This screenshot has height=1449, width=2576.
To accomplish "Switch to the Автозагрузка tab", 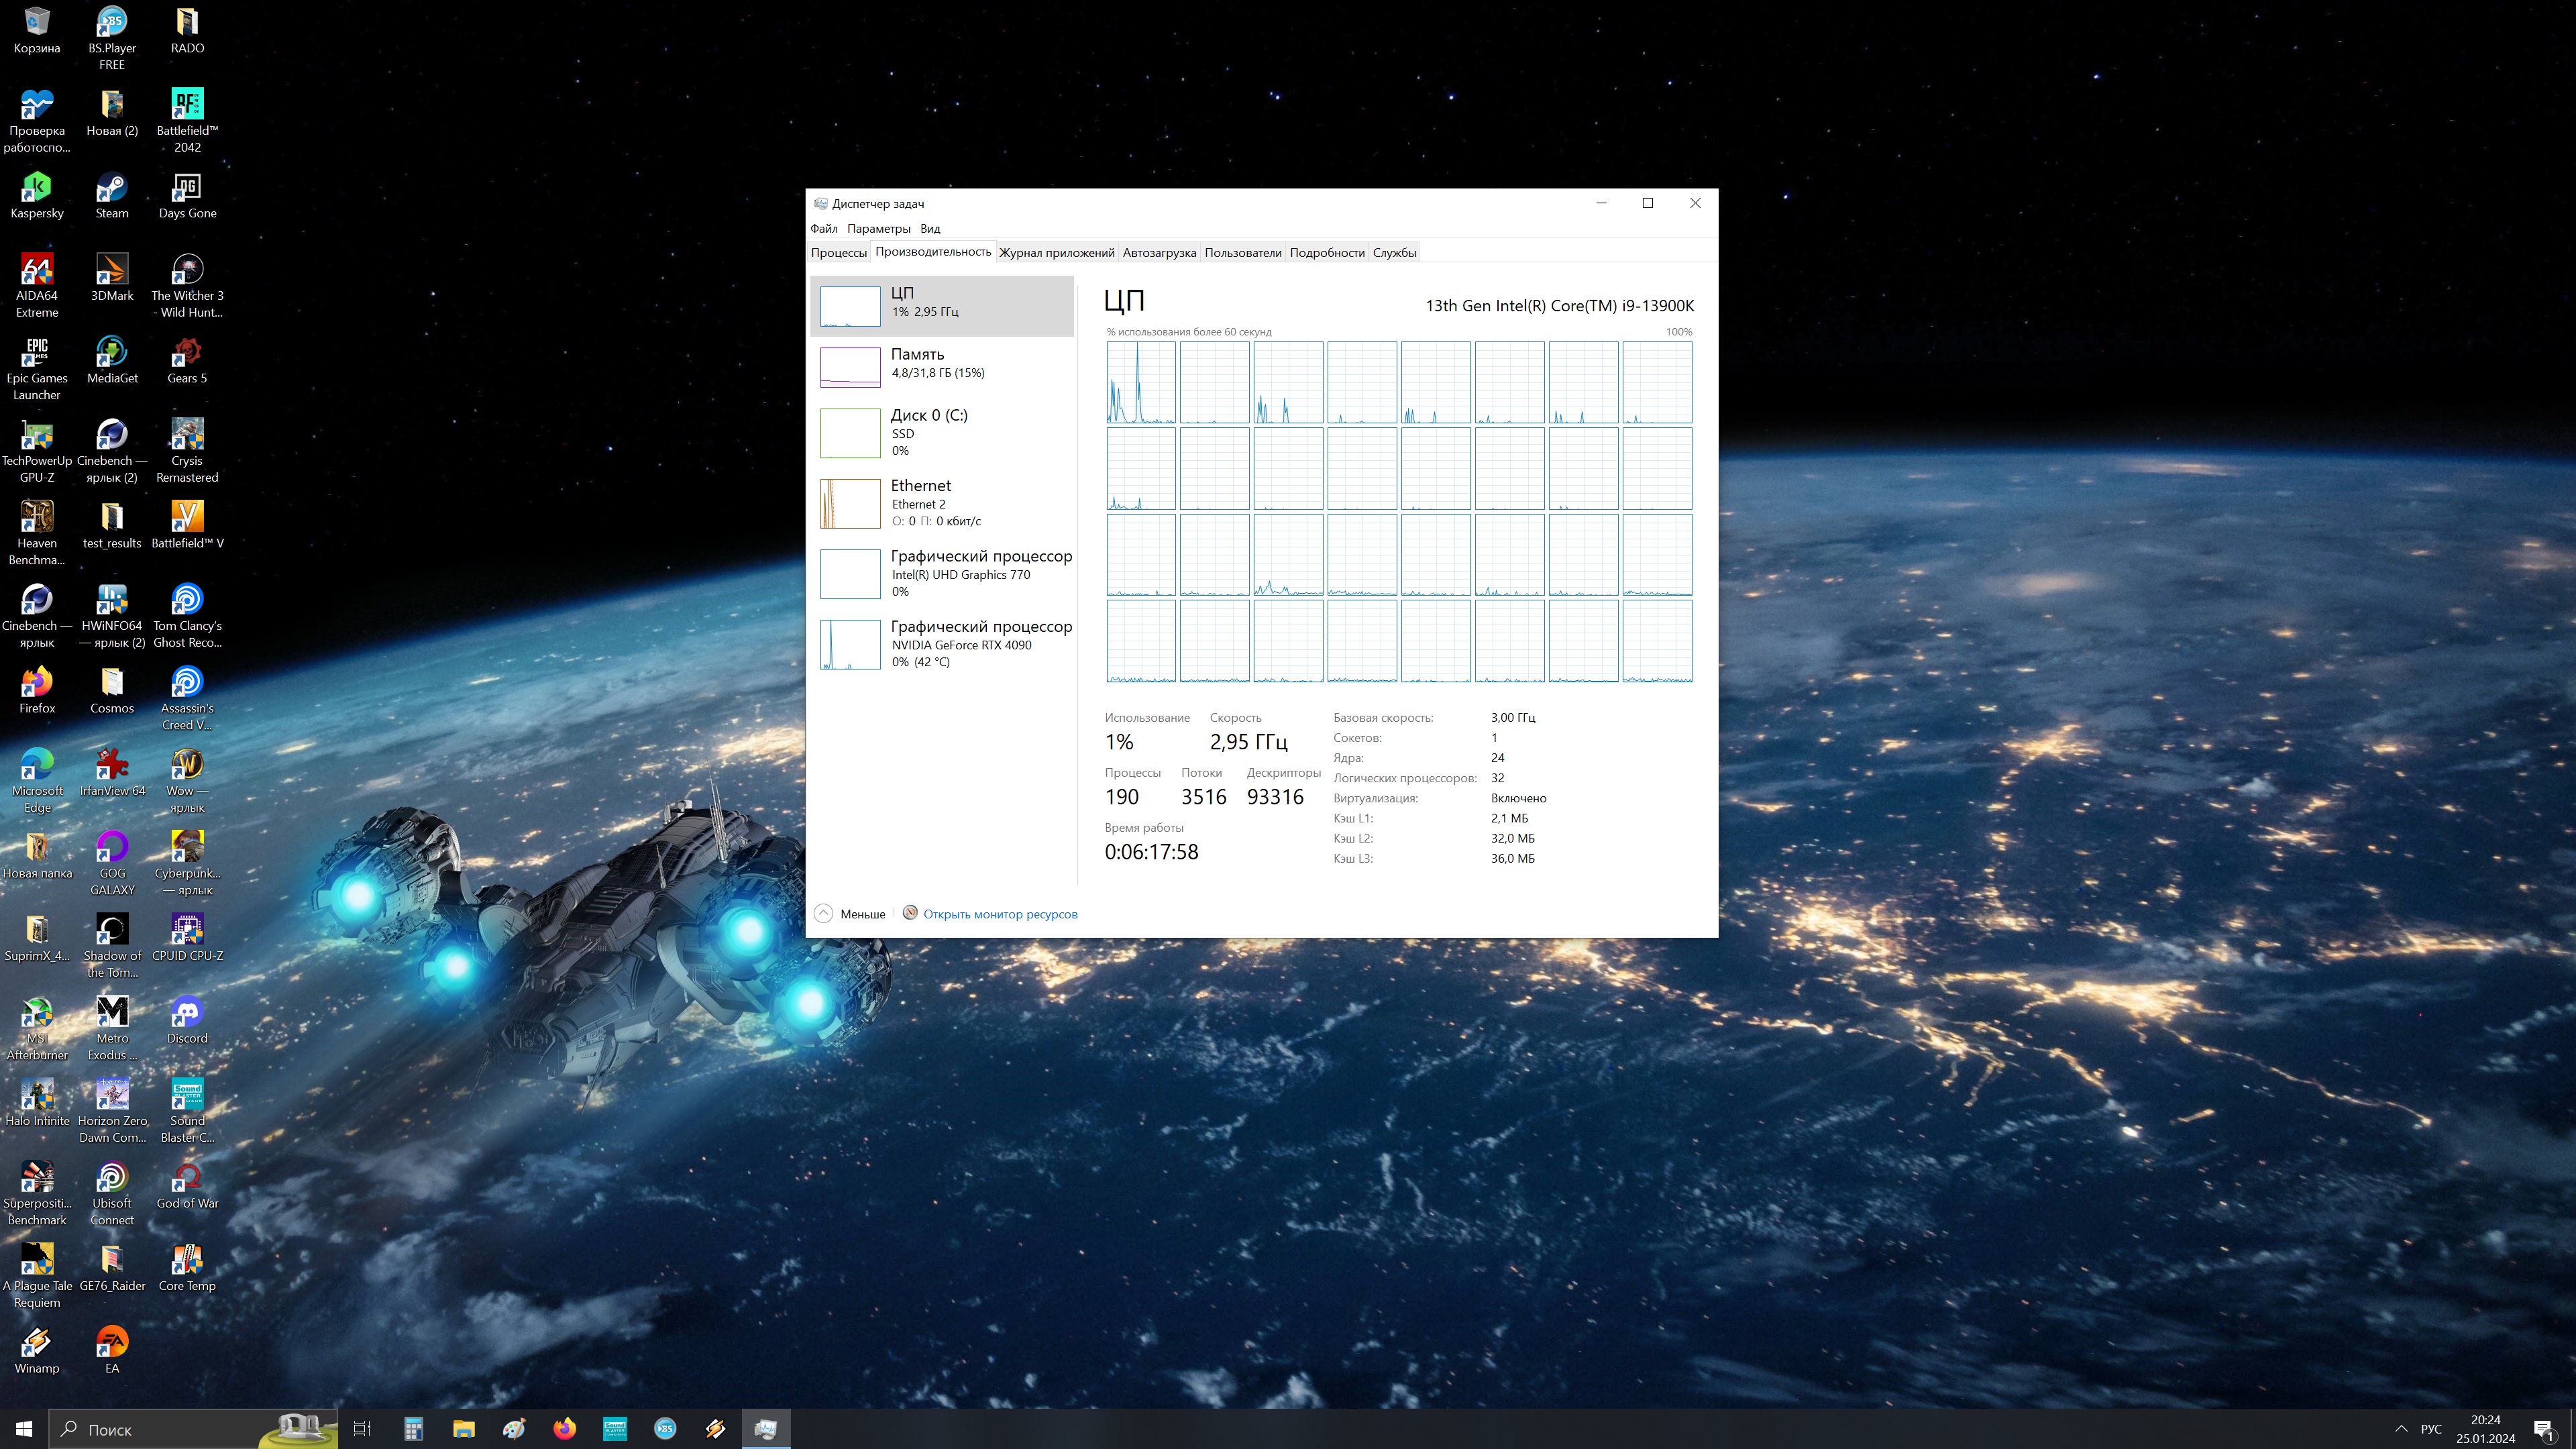I will (x=1159, y=253).
